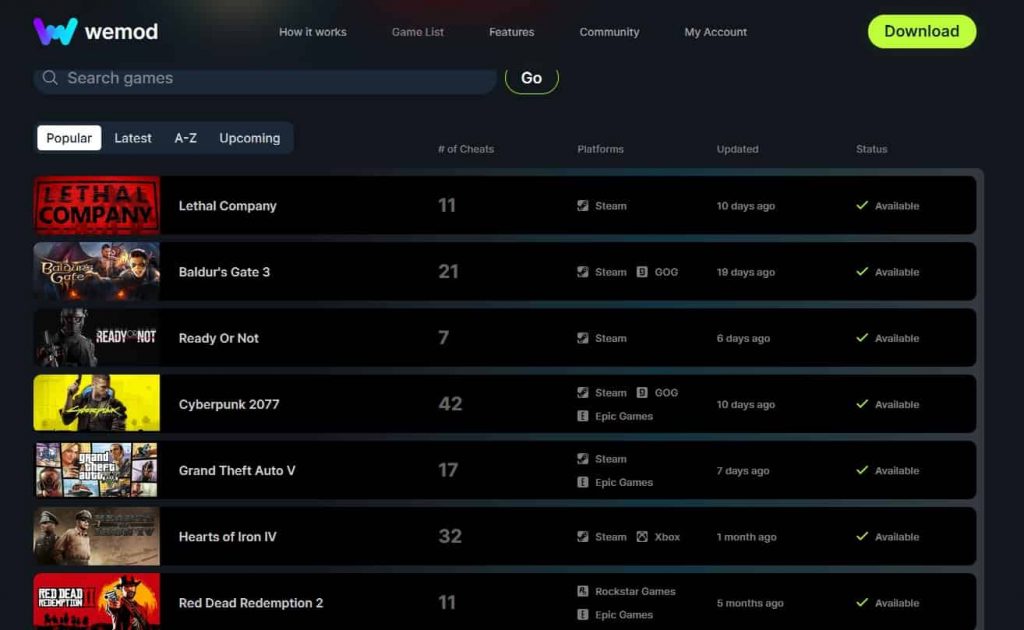Click the Red Dead Redemption 2 cover thumbnail
Viewport: 1024px width, 630px height.
(x=97, y=602)
